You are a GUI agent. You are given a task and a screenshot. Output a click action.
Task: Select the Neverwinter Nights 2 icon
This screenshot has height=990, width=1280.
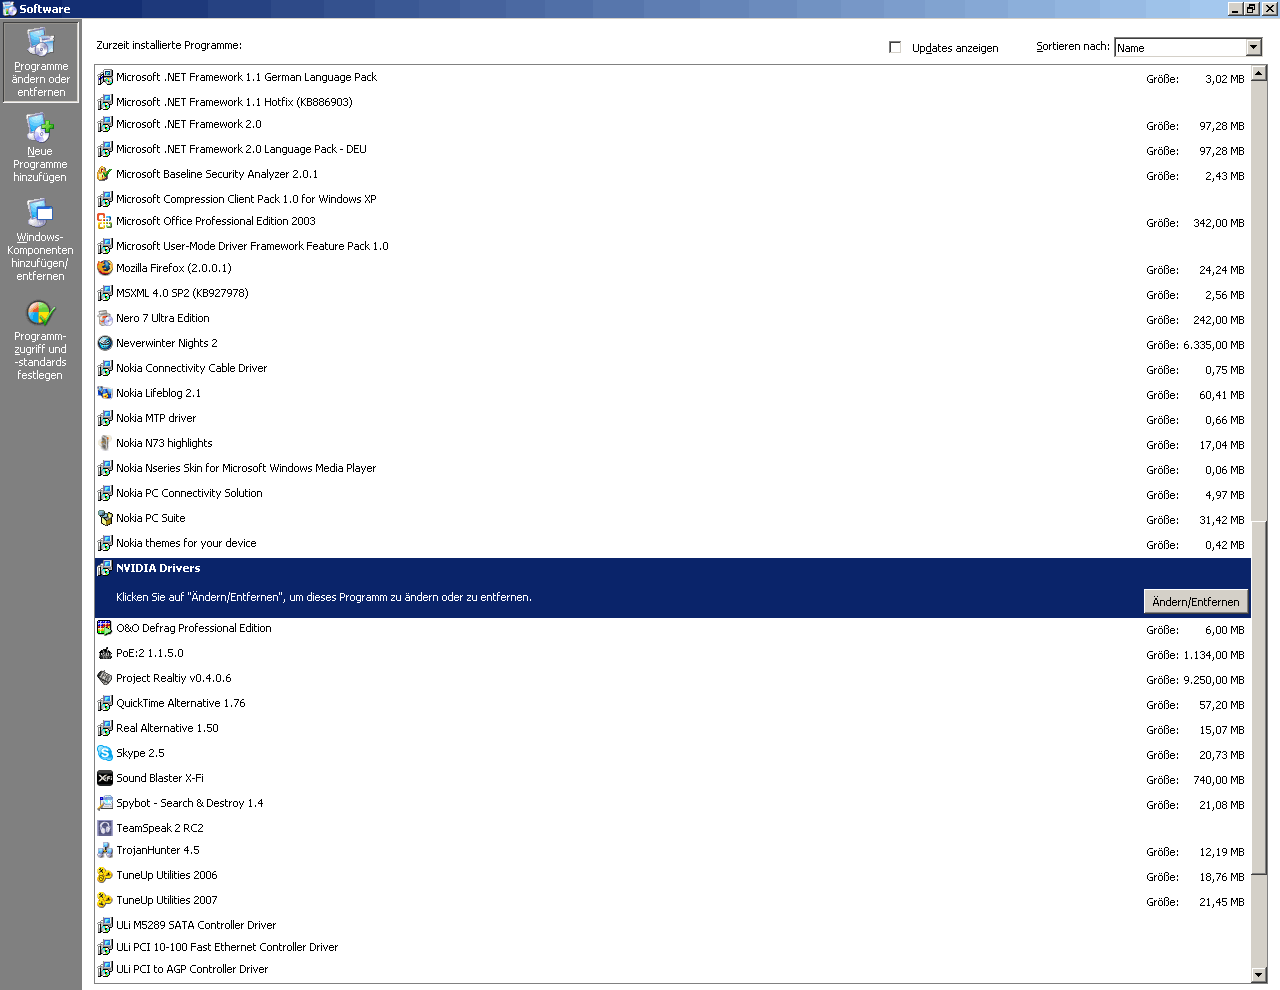[x=105, y=343]
